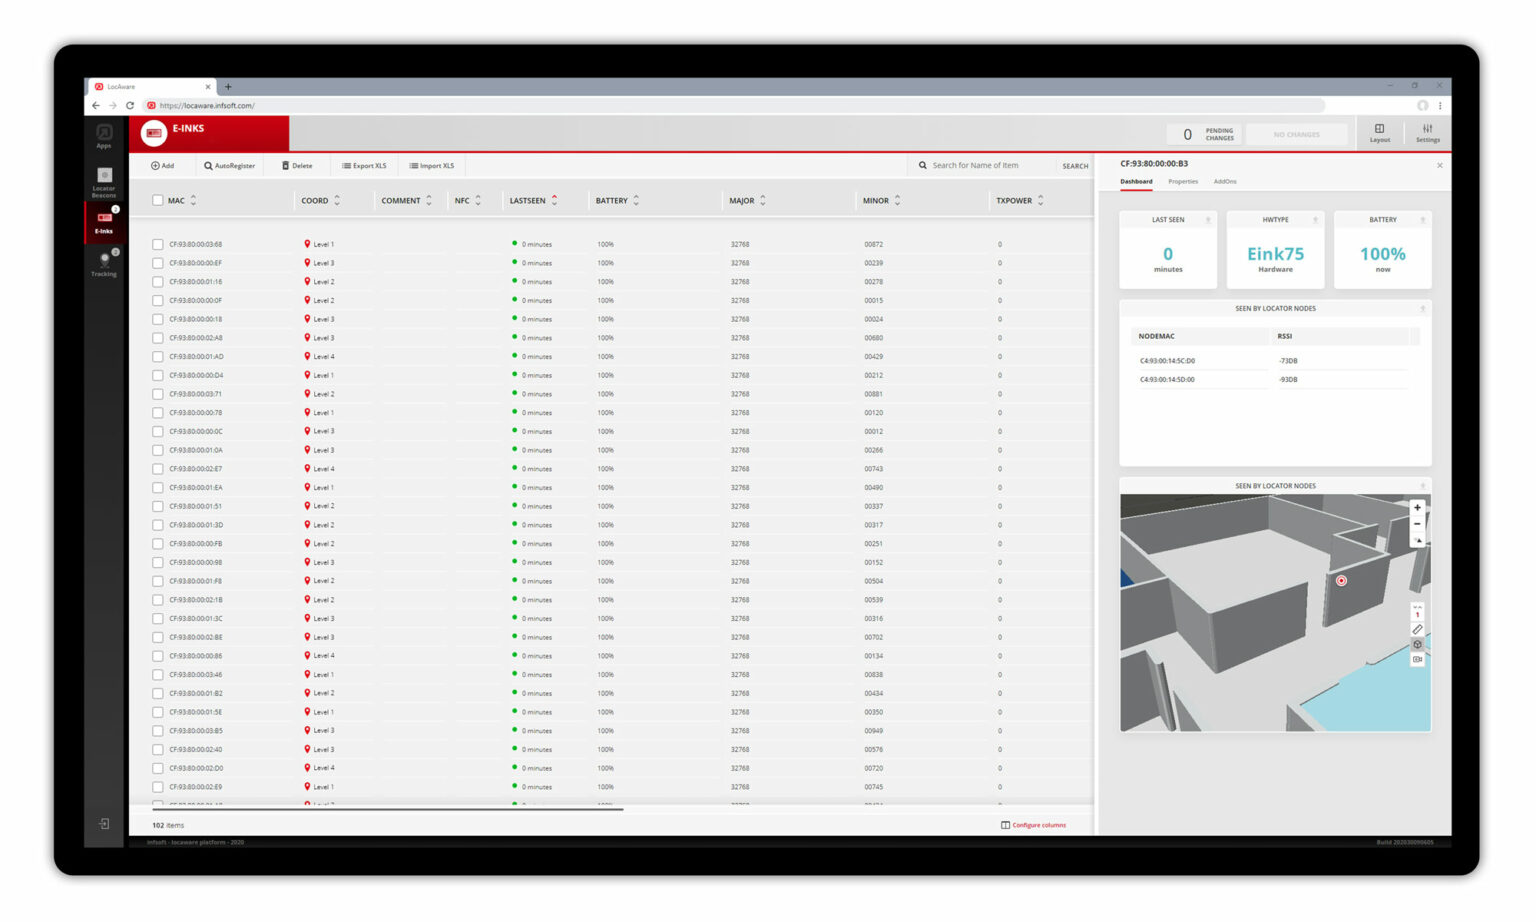This screenshot has width=1536, height=922.
Task: Sort by the LASTSEEN column arrows
Action: (x=555, y=201)
